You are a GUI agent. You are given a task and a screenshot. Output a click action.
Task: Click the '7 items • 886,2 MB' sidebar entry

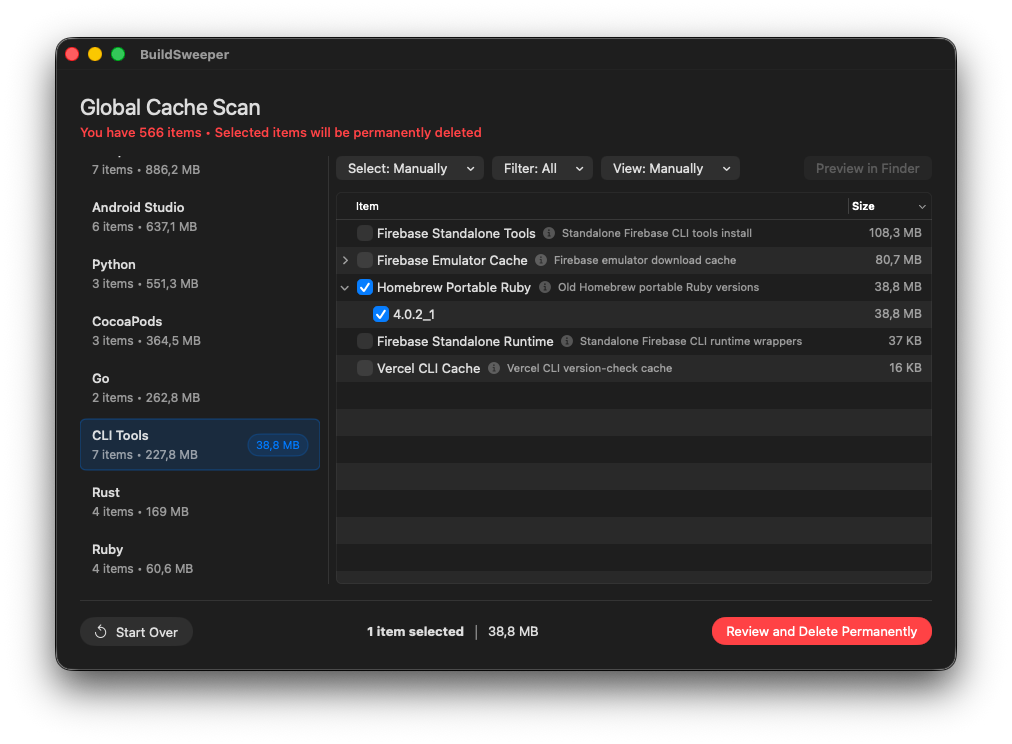(146, 170)
